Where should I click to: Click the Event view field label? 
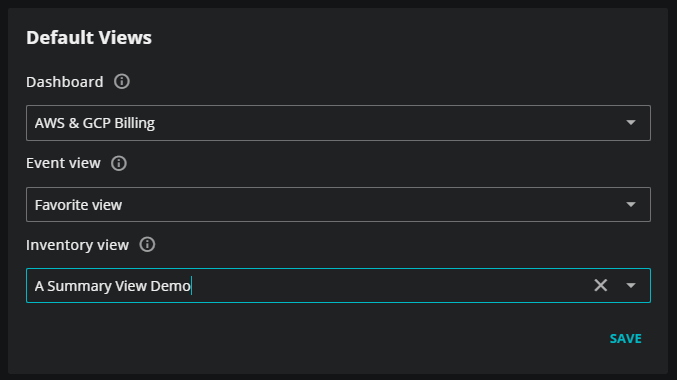click(x=63, y=163)
